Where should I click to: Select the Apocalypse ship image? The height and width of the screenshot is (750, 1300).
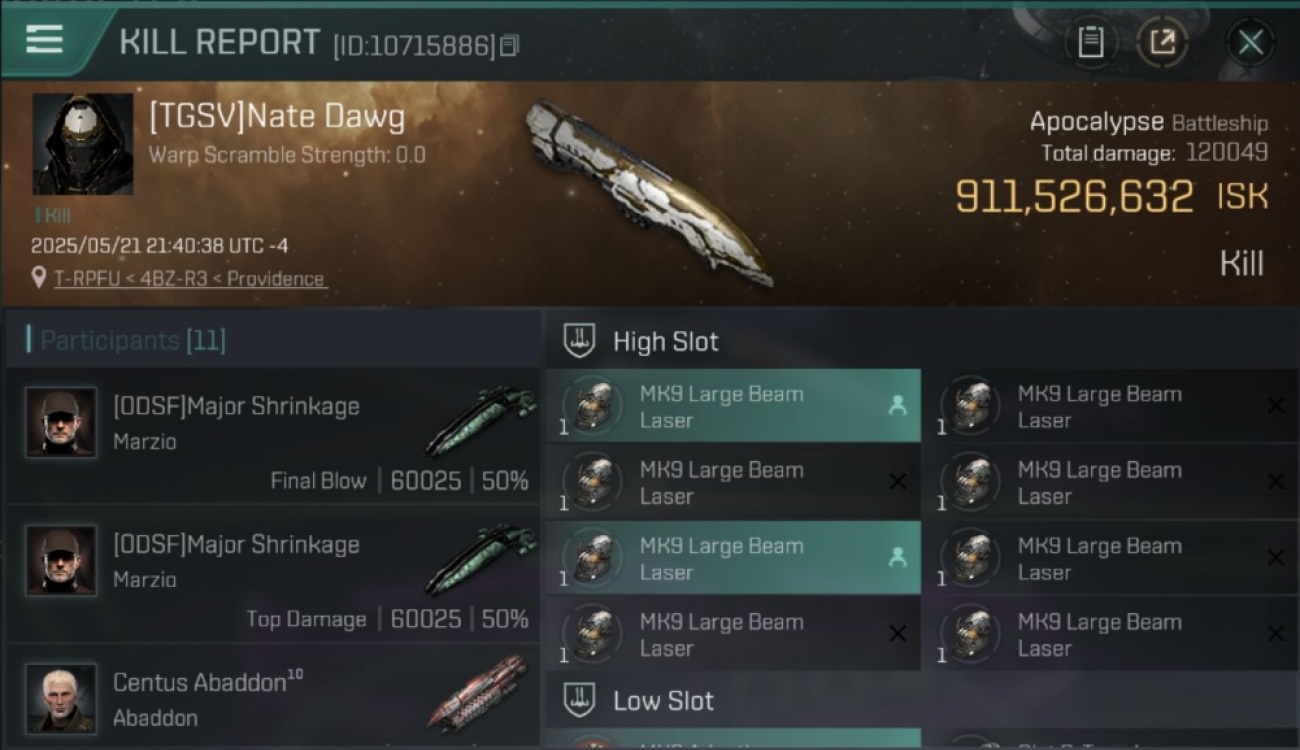coord(650,192)
